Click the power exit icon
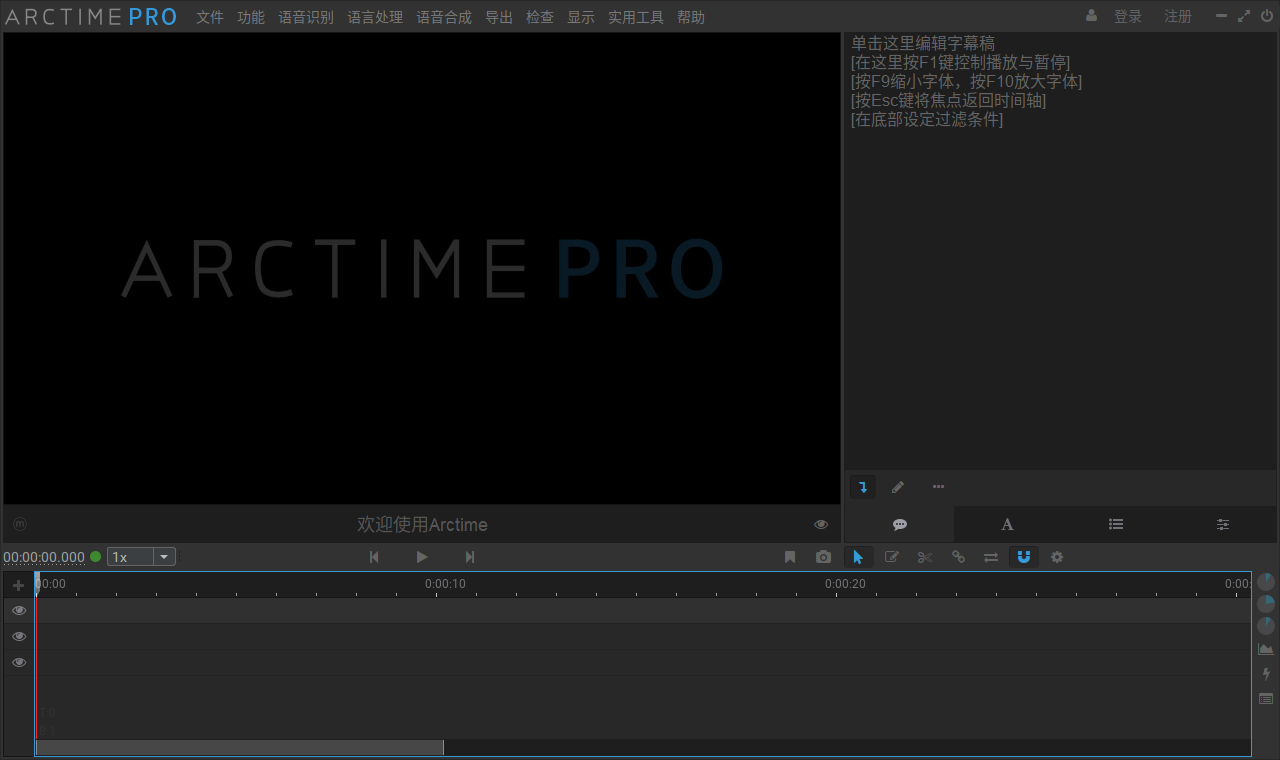Screen dimensions: 1280x760 [1267, 16]
